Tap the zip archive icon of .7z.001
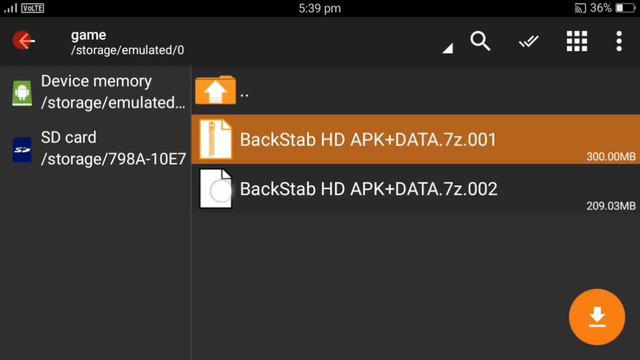The image size is (640, 360). click(216, 139)
